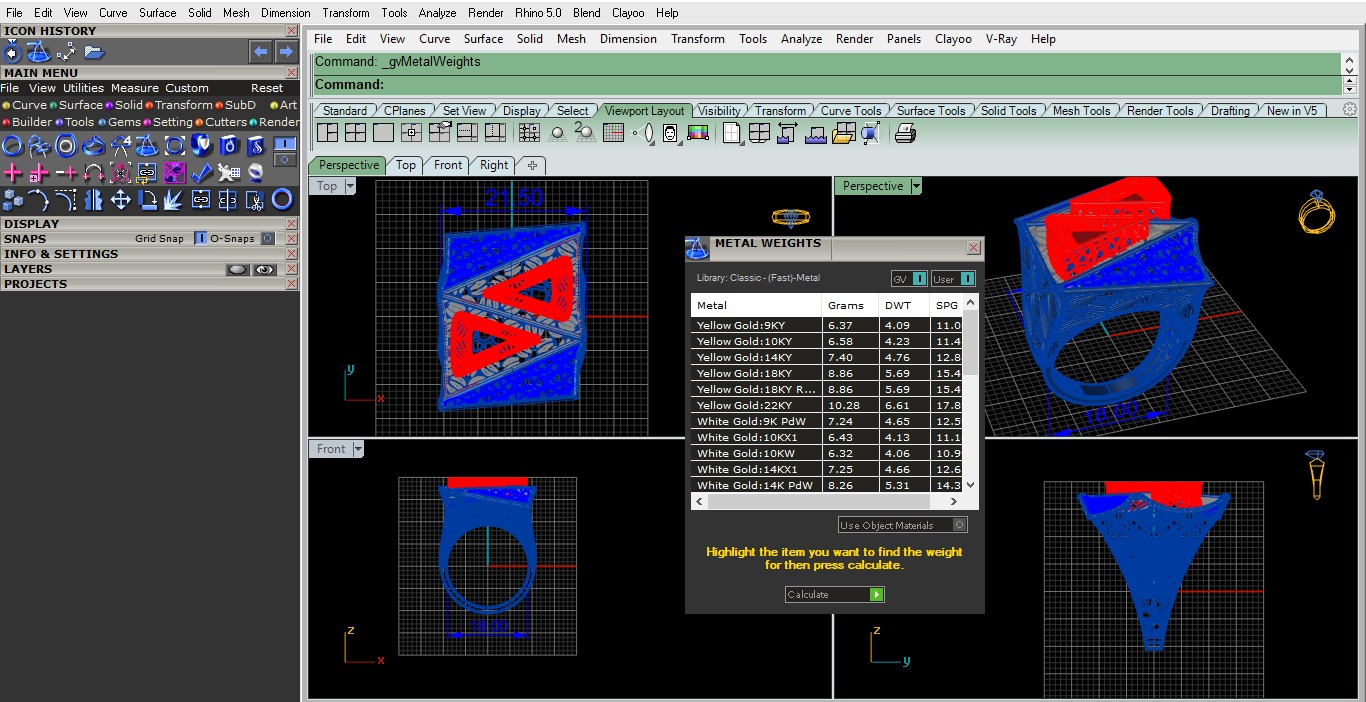
Task: Open the Top viewport dropdown arrow
Action: pos(350,186)
